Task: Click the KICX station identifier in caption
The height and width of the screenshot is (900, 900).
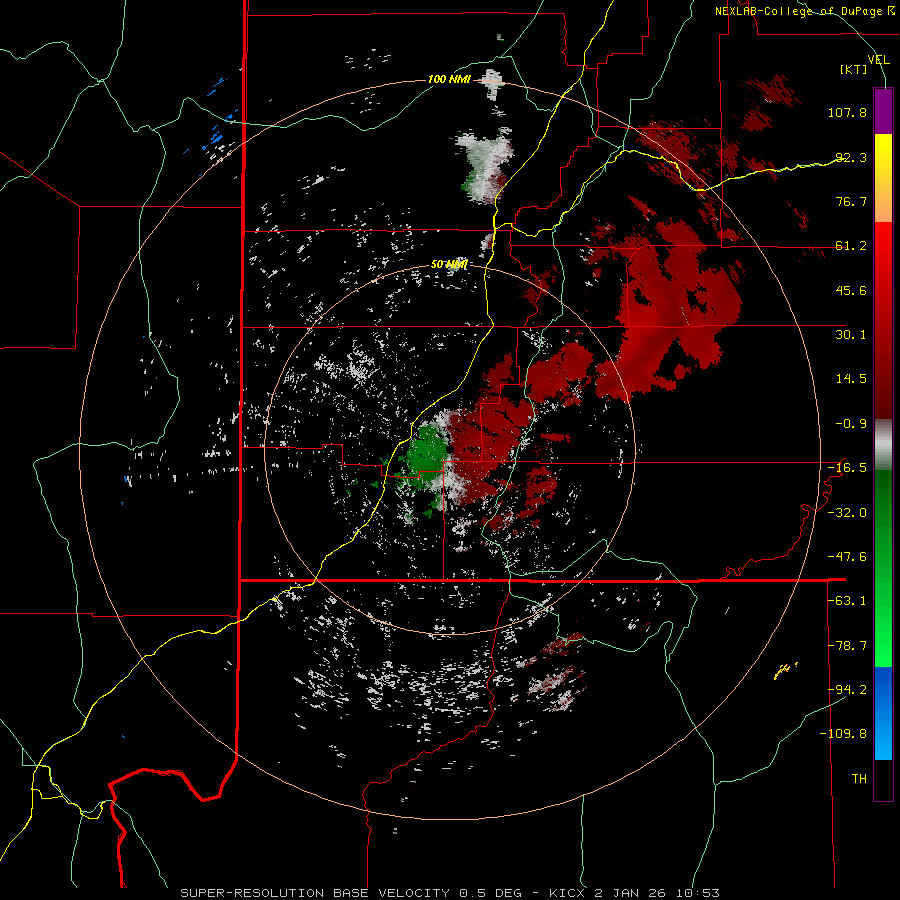Action: [x=568, y=893]
